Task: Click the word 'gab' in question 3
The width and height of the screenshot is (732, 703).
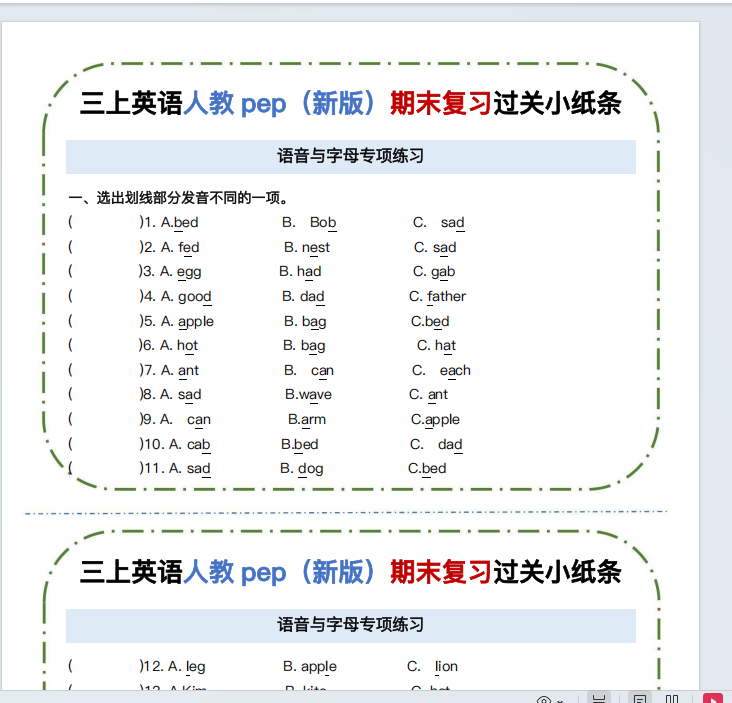Action: tap(443, 272)
